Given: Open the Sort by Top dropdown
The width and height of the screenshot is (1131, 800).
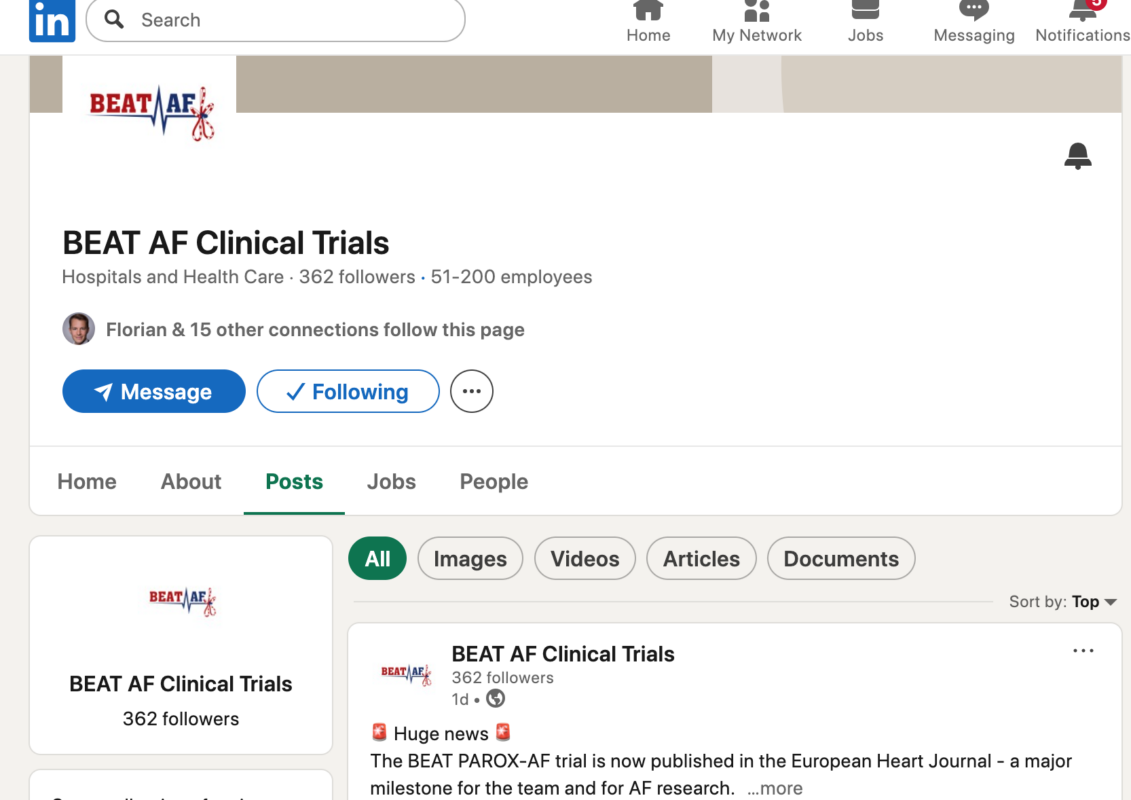Looking at the screenshot, I should (1093, 602).
